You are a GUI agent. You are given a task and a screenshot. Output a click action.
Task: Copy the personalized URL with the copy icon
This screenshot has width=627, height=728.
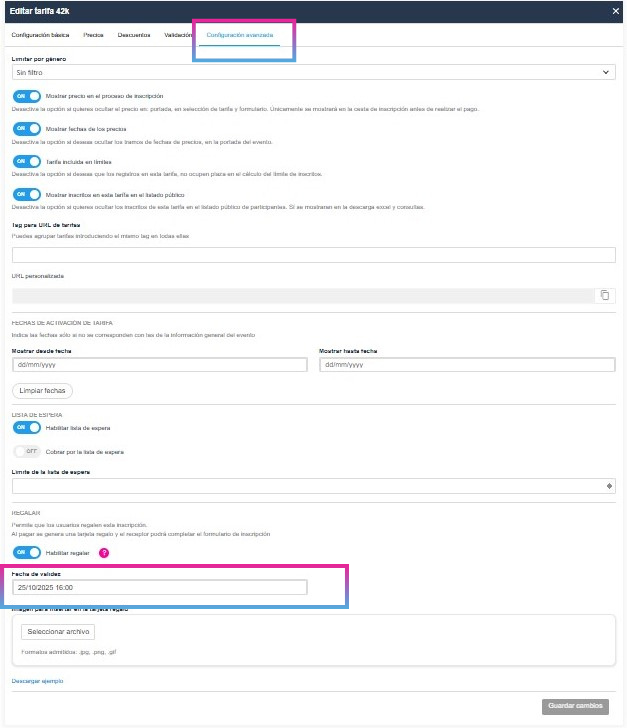pos(605,295)
